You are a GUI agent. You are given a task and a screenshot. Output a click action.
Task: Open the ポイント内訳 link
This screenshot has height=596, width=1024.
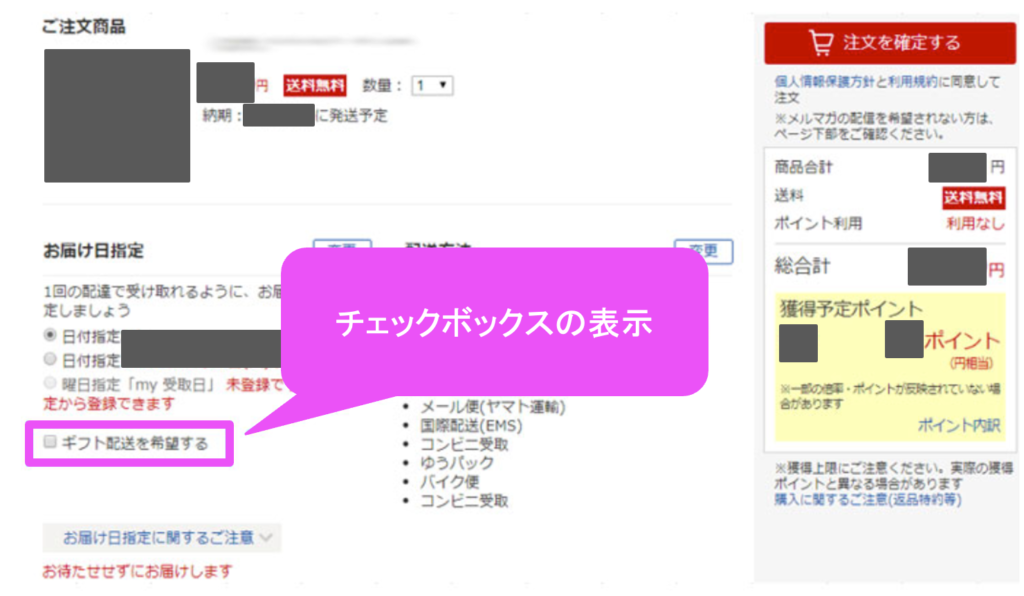[x=959, y=426]
